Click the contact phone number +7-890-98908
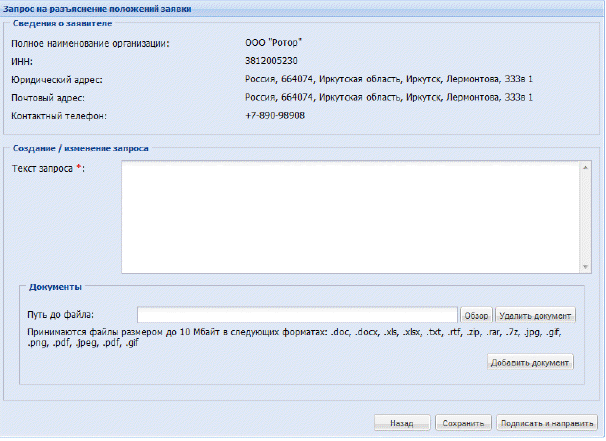Image resolution: width=606 pixels, height=441 pixels. 275,115
